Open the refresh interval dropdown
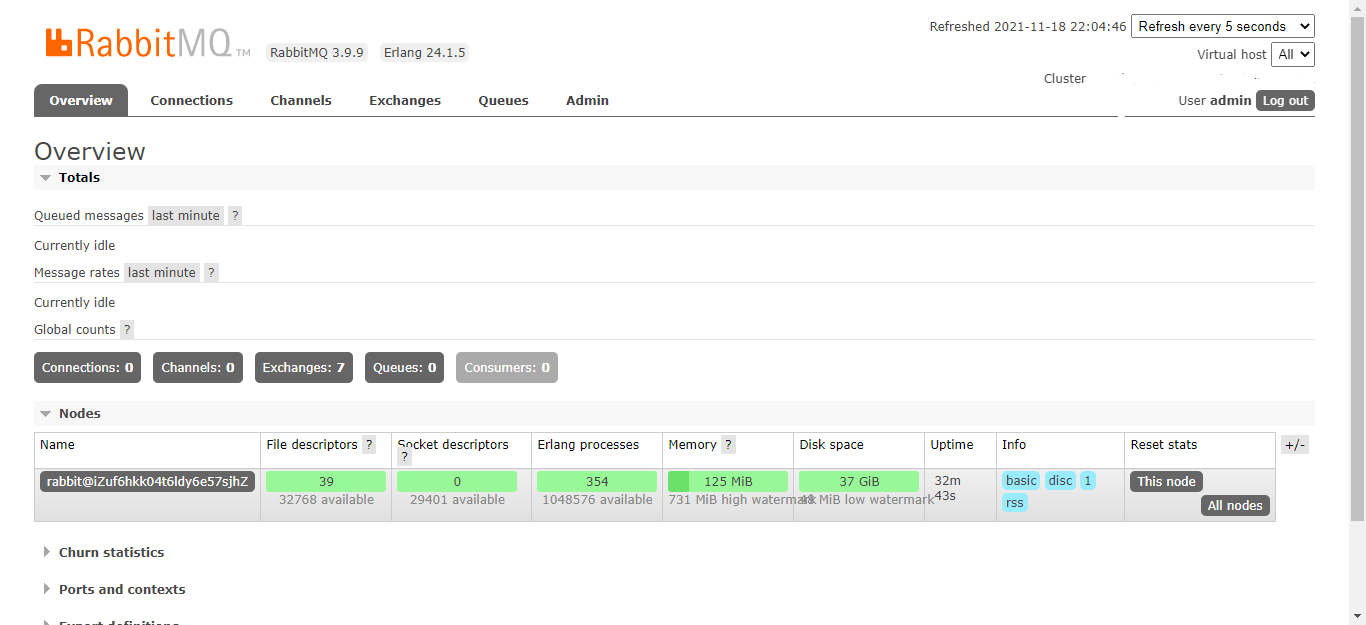 click(x=1222, y=26)
